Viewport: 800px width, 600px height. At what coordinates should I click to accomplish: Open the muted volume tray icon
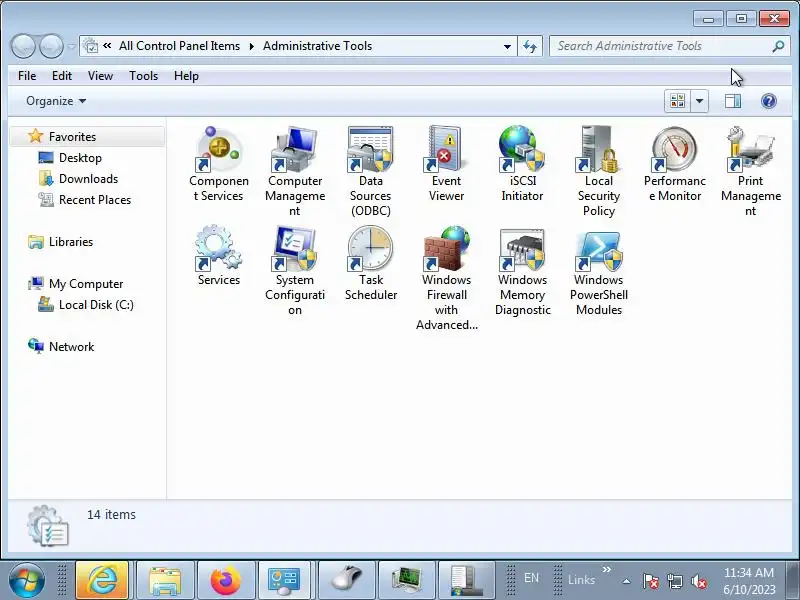click(698, 581)
